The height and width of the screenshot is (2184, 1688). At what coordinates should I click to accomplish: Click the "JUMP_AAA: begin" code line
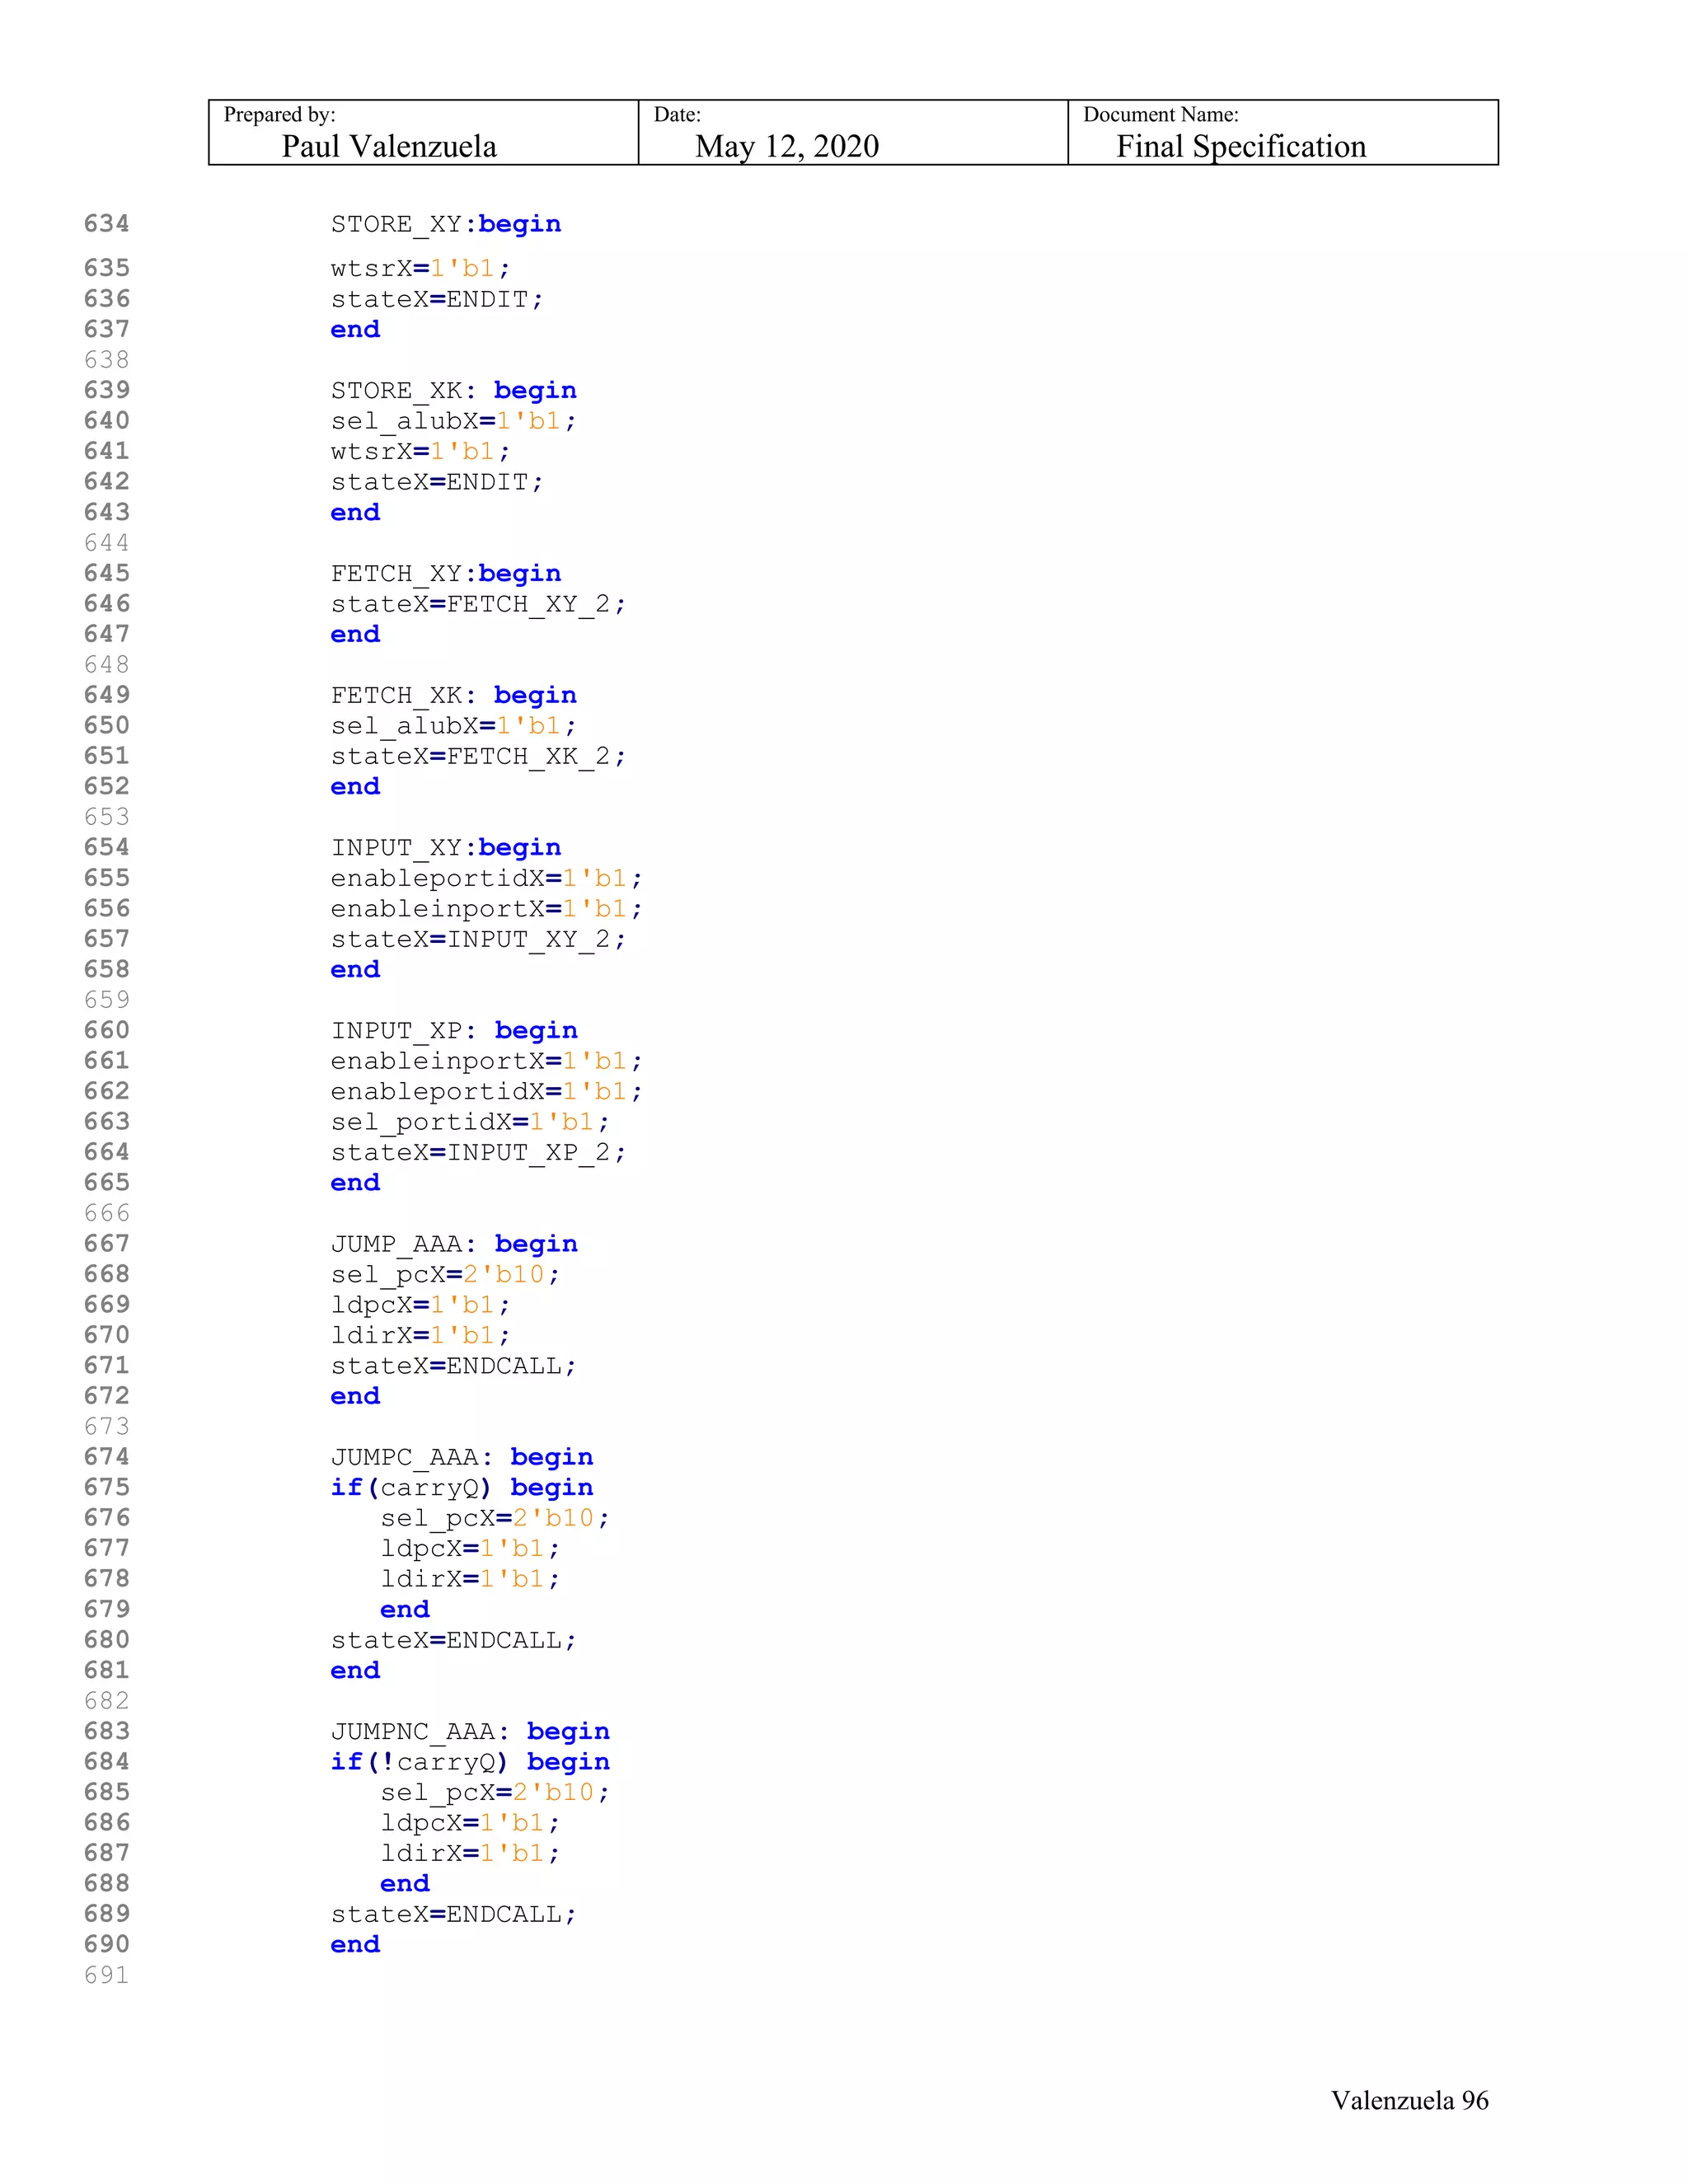click(454, 1244)
